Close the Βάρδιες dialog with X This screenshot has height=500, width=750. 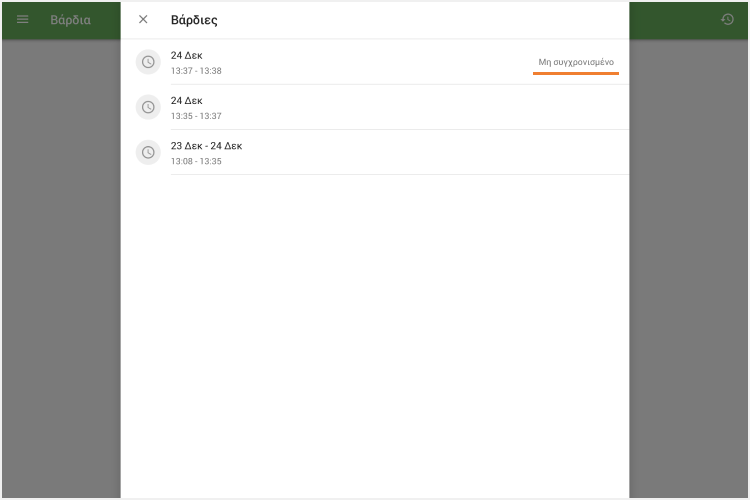coord(143,20)
